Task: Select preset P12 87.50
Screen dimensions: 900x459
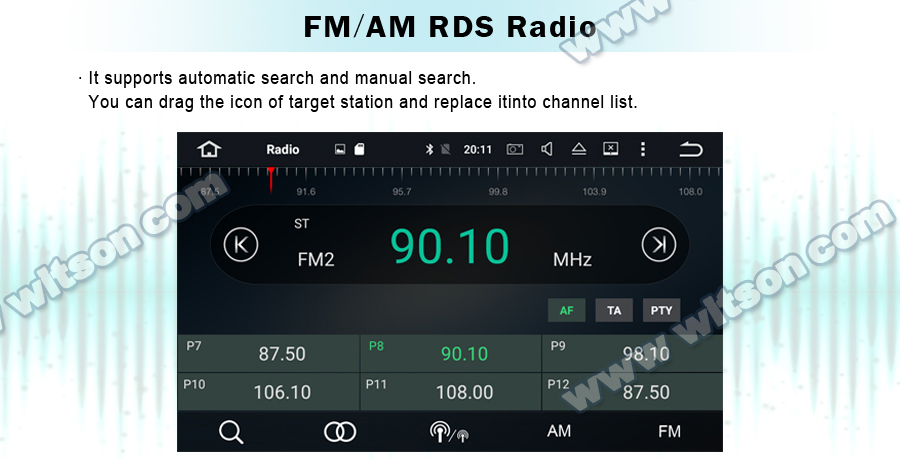Action: pos(633,392)
